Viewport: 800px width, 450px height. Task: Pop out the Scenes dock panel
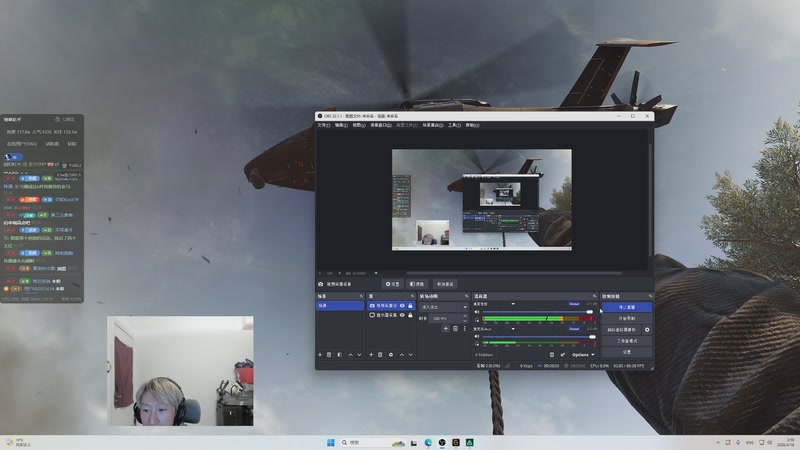361,296
